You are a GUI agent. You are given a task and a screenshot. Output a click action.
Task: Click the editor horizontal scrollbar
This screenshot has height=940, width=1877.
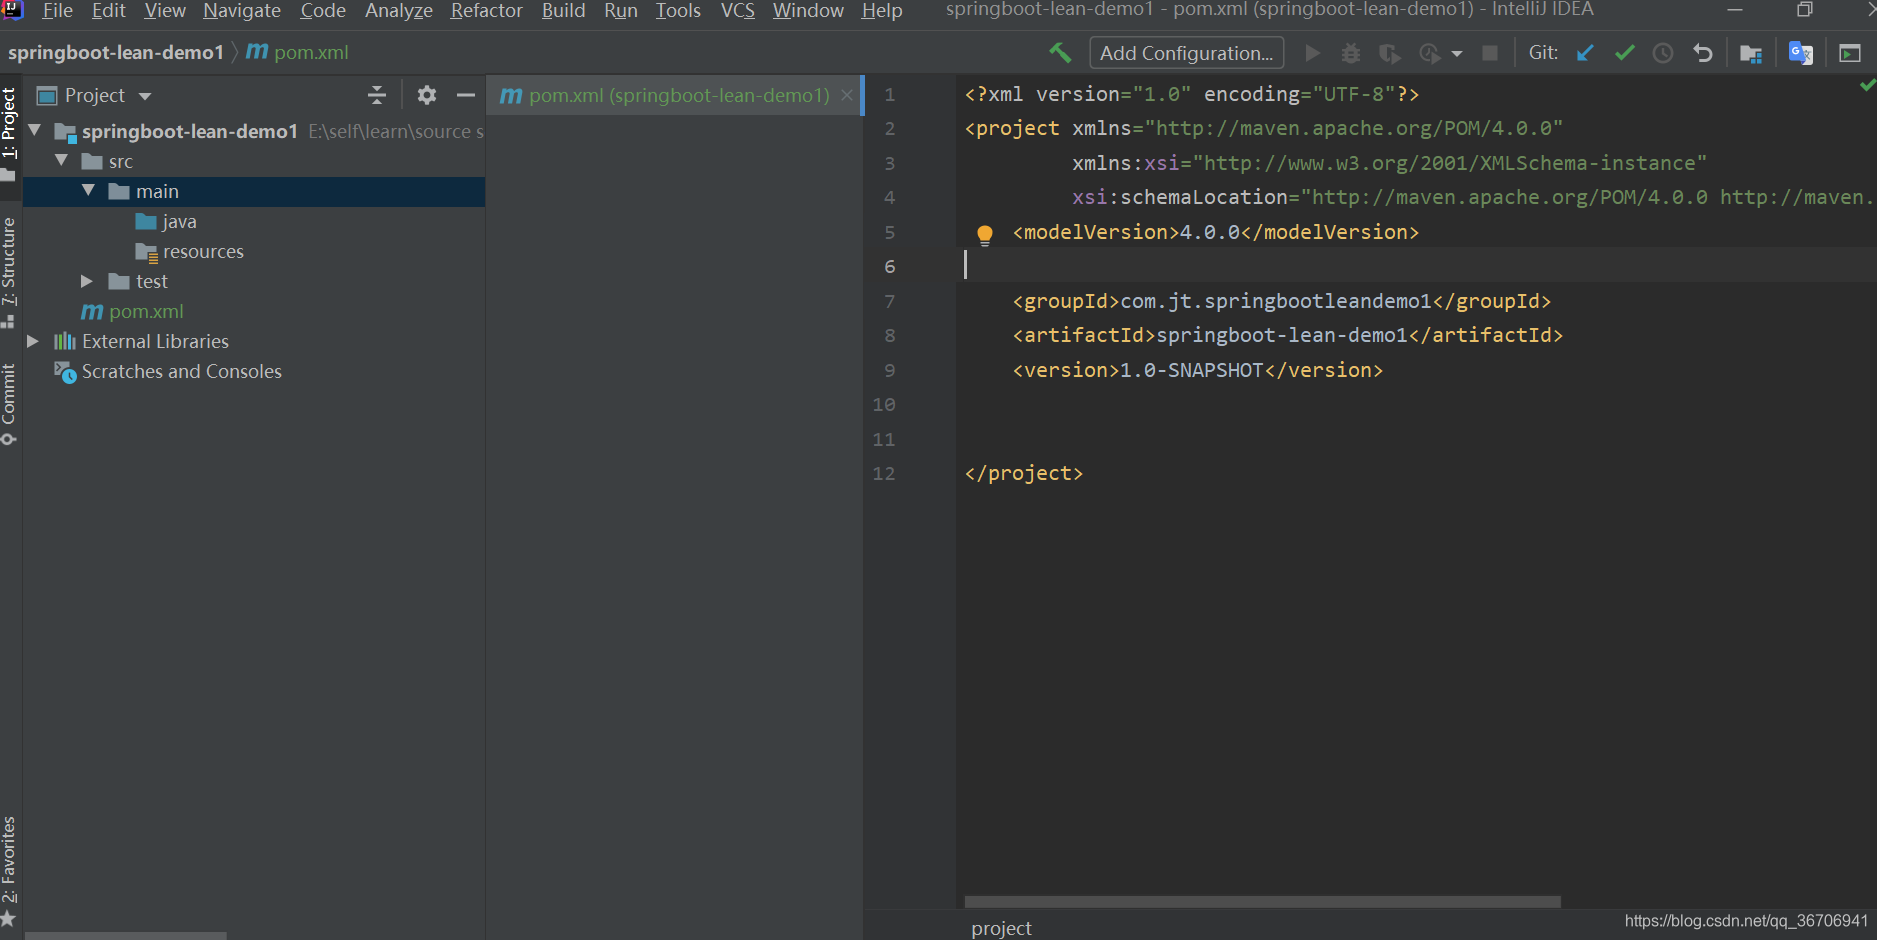(1262, 902)
